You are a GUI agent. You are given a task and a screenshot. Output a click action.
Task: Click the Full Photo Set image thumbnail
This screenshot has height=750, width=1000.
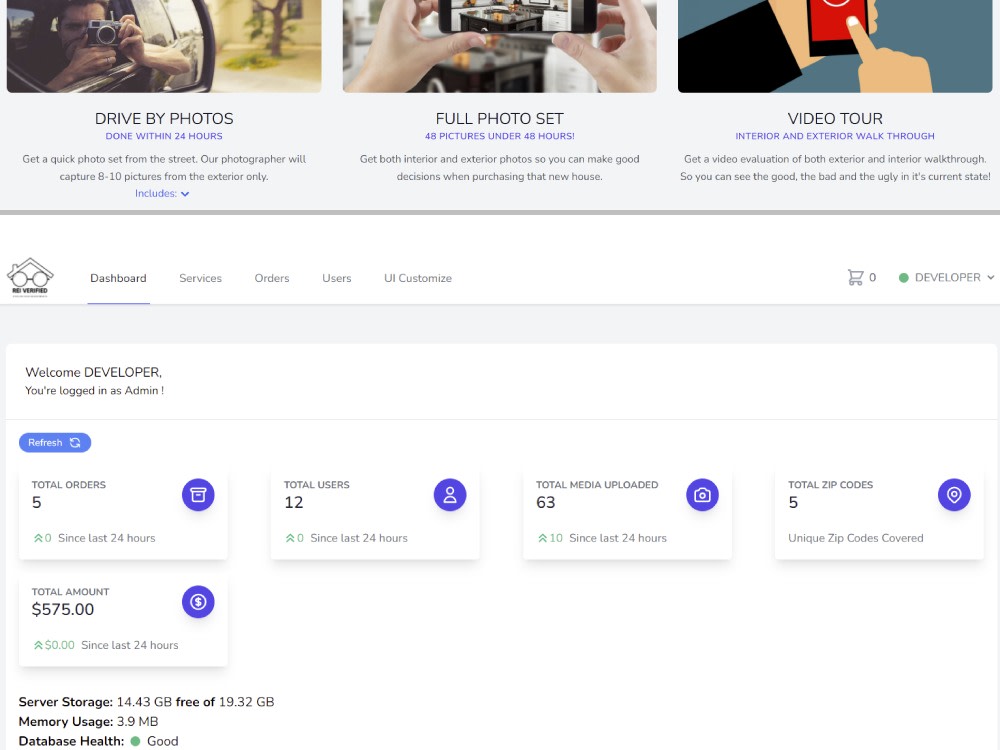point(499,46)
